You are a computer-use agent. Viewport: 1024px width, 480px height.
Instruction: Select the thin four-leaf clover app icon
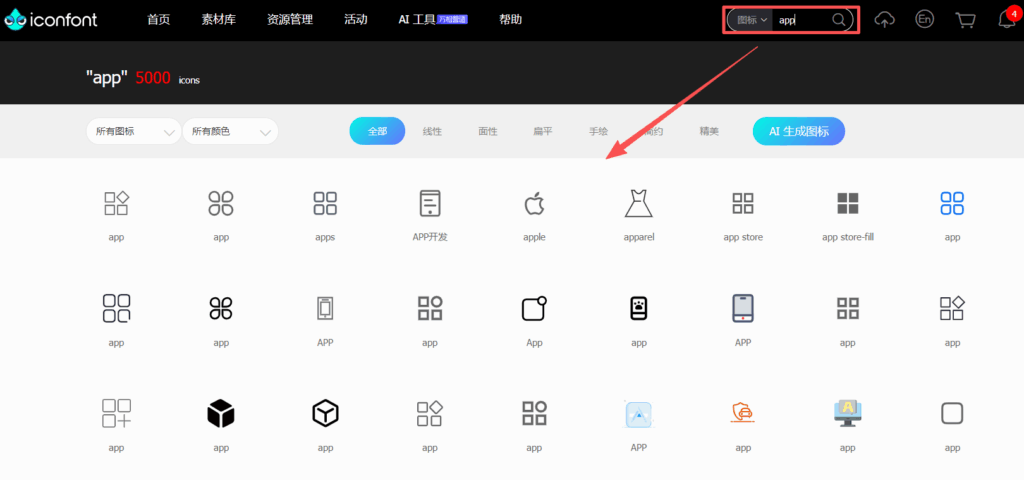point(221,203)
